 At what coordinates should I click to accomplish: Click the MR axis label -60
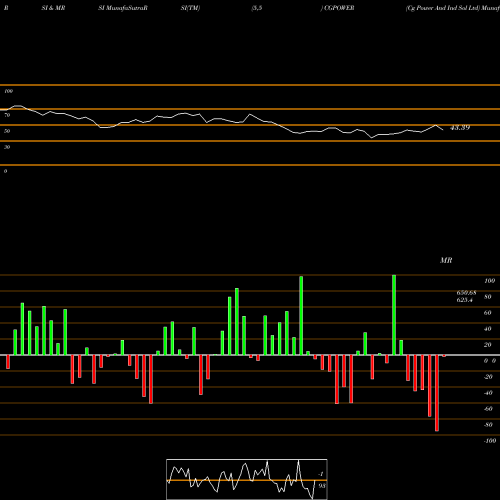click(488, 409)
